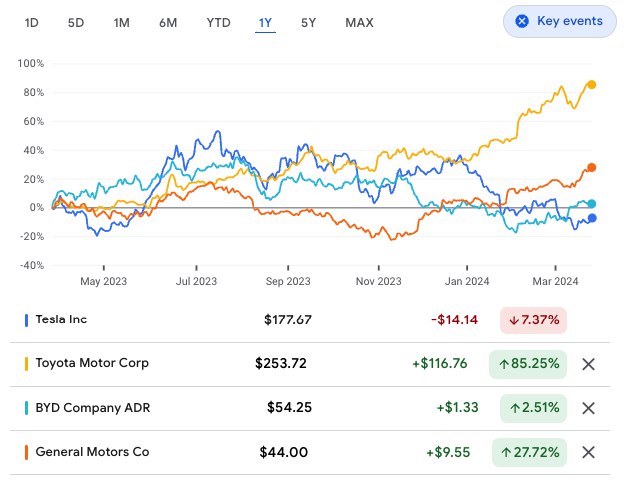Click GM change value +$9.55
Image resolution: width=630 pixels, height=482 pixels.
tap(448, 452)
